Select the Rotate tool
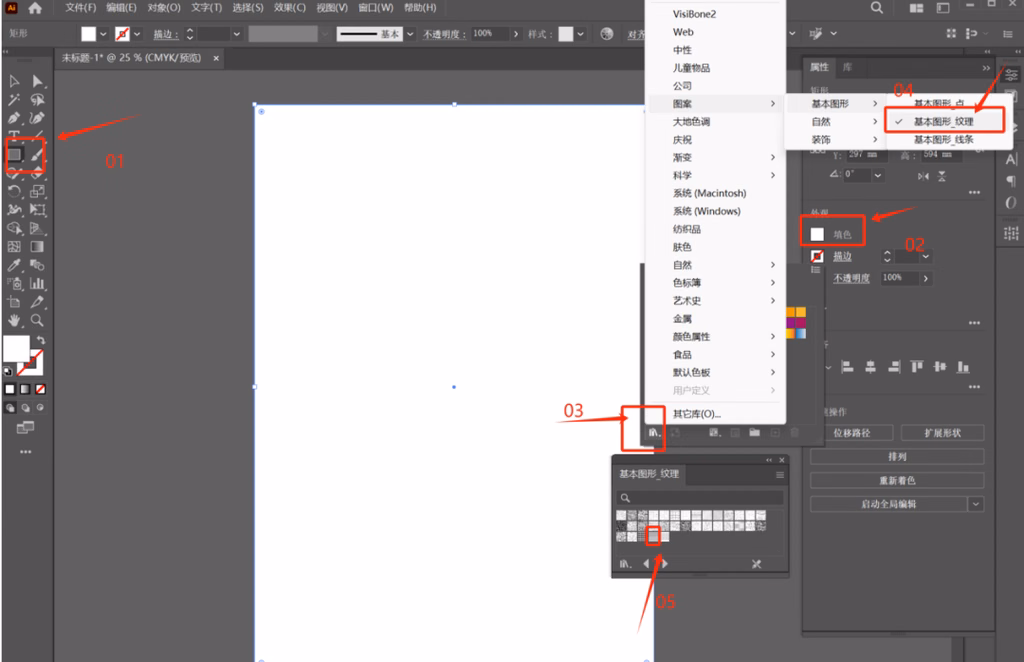Screen dimensions: 1024x662 [14, 191]
